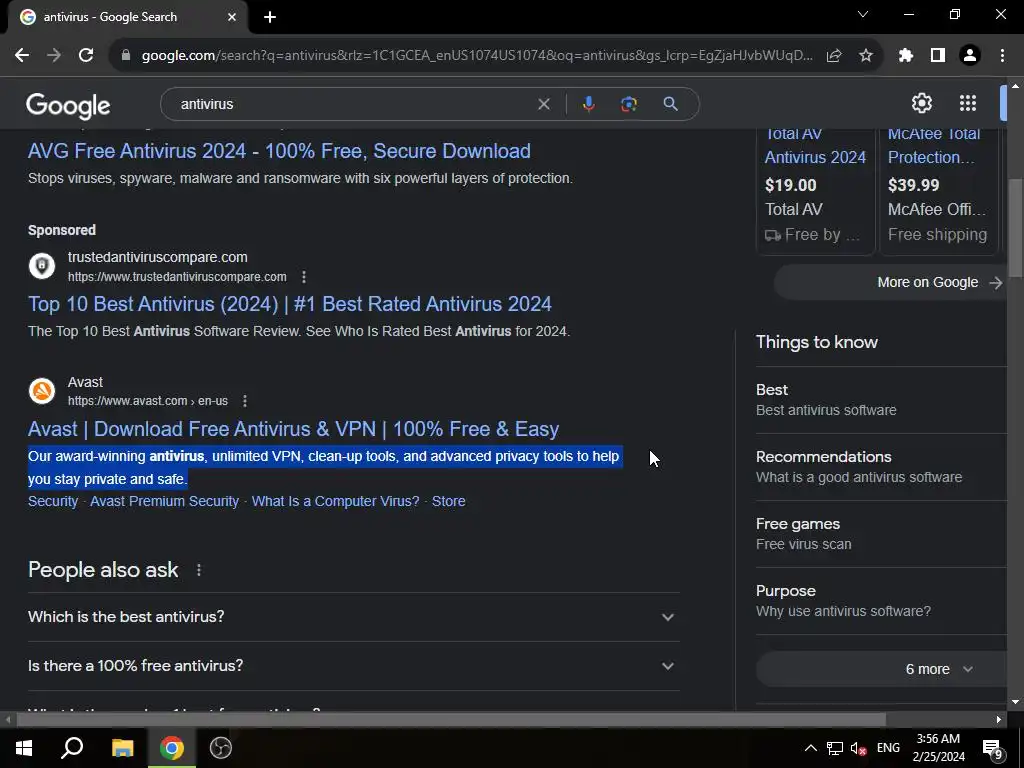Close the antivirus Google Search tab
The image size is (1024, 768).
pyautogui.click(x=232, y=17)
